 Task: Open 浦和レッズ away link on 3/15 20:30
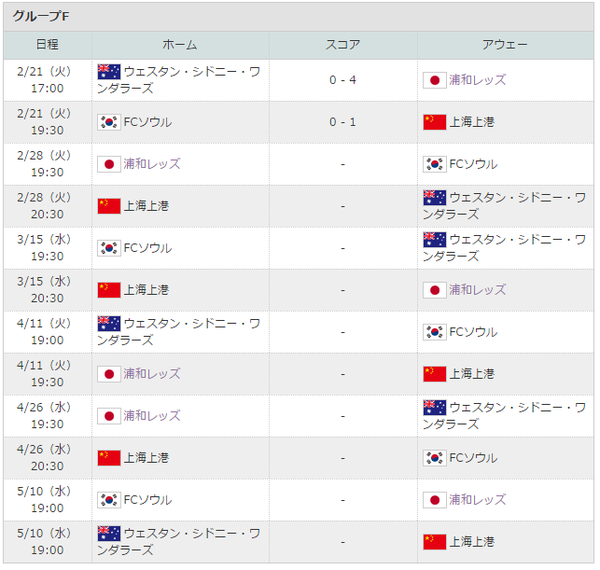(x=478, y=290)
